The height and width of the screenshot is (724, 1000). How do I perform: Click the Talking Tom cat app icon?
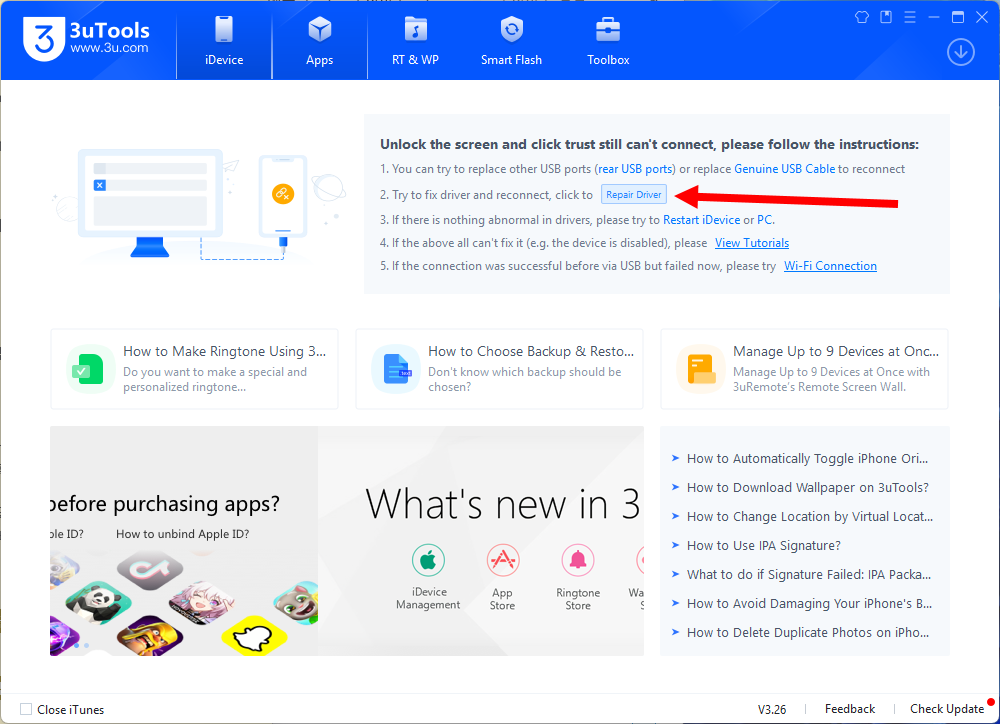297,602
